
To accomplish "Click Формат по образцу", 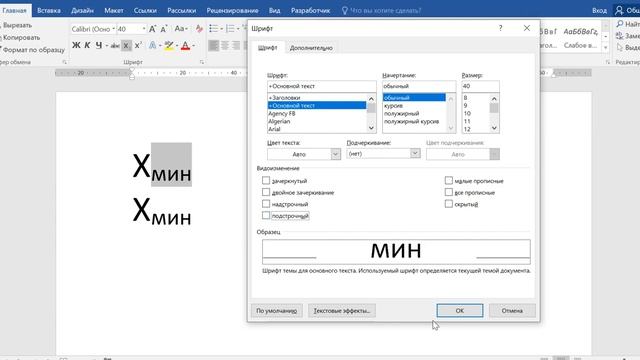I will (33, 50).
